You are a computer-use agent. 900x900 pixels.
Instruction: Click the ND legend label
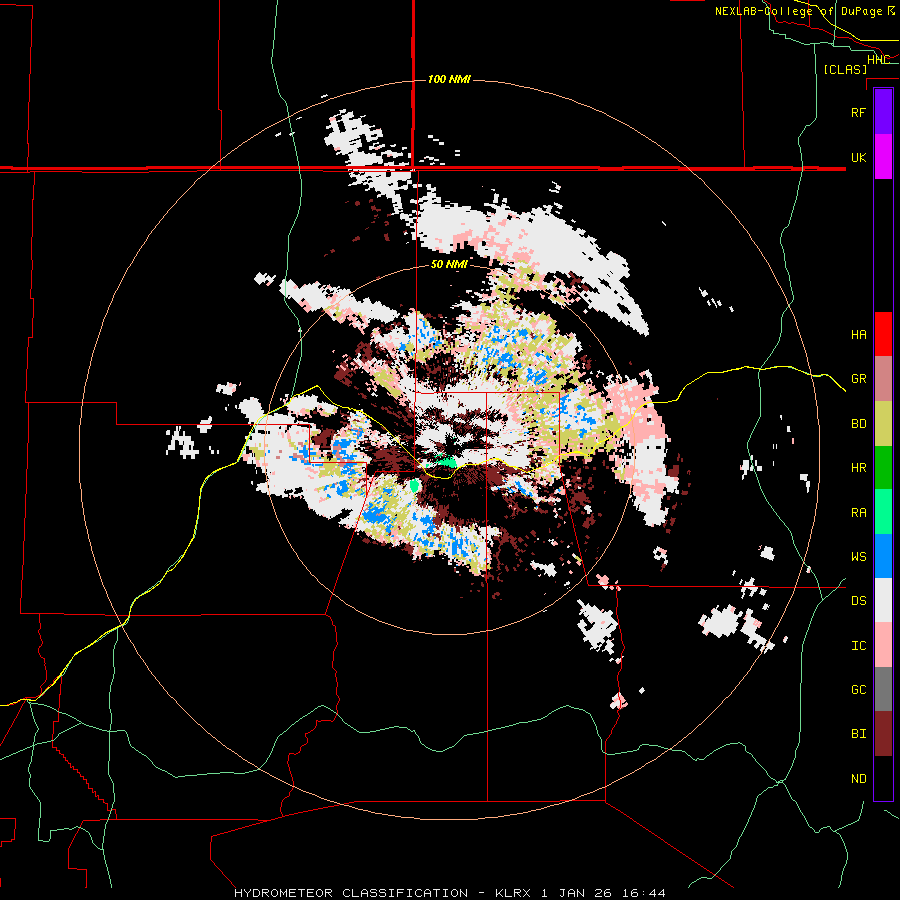(858, 779)
